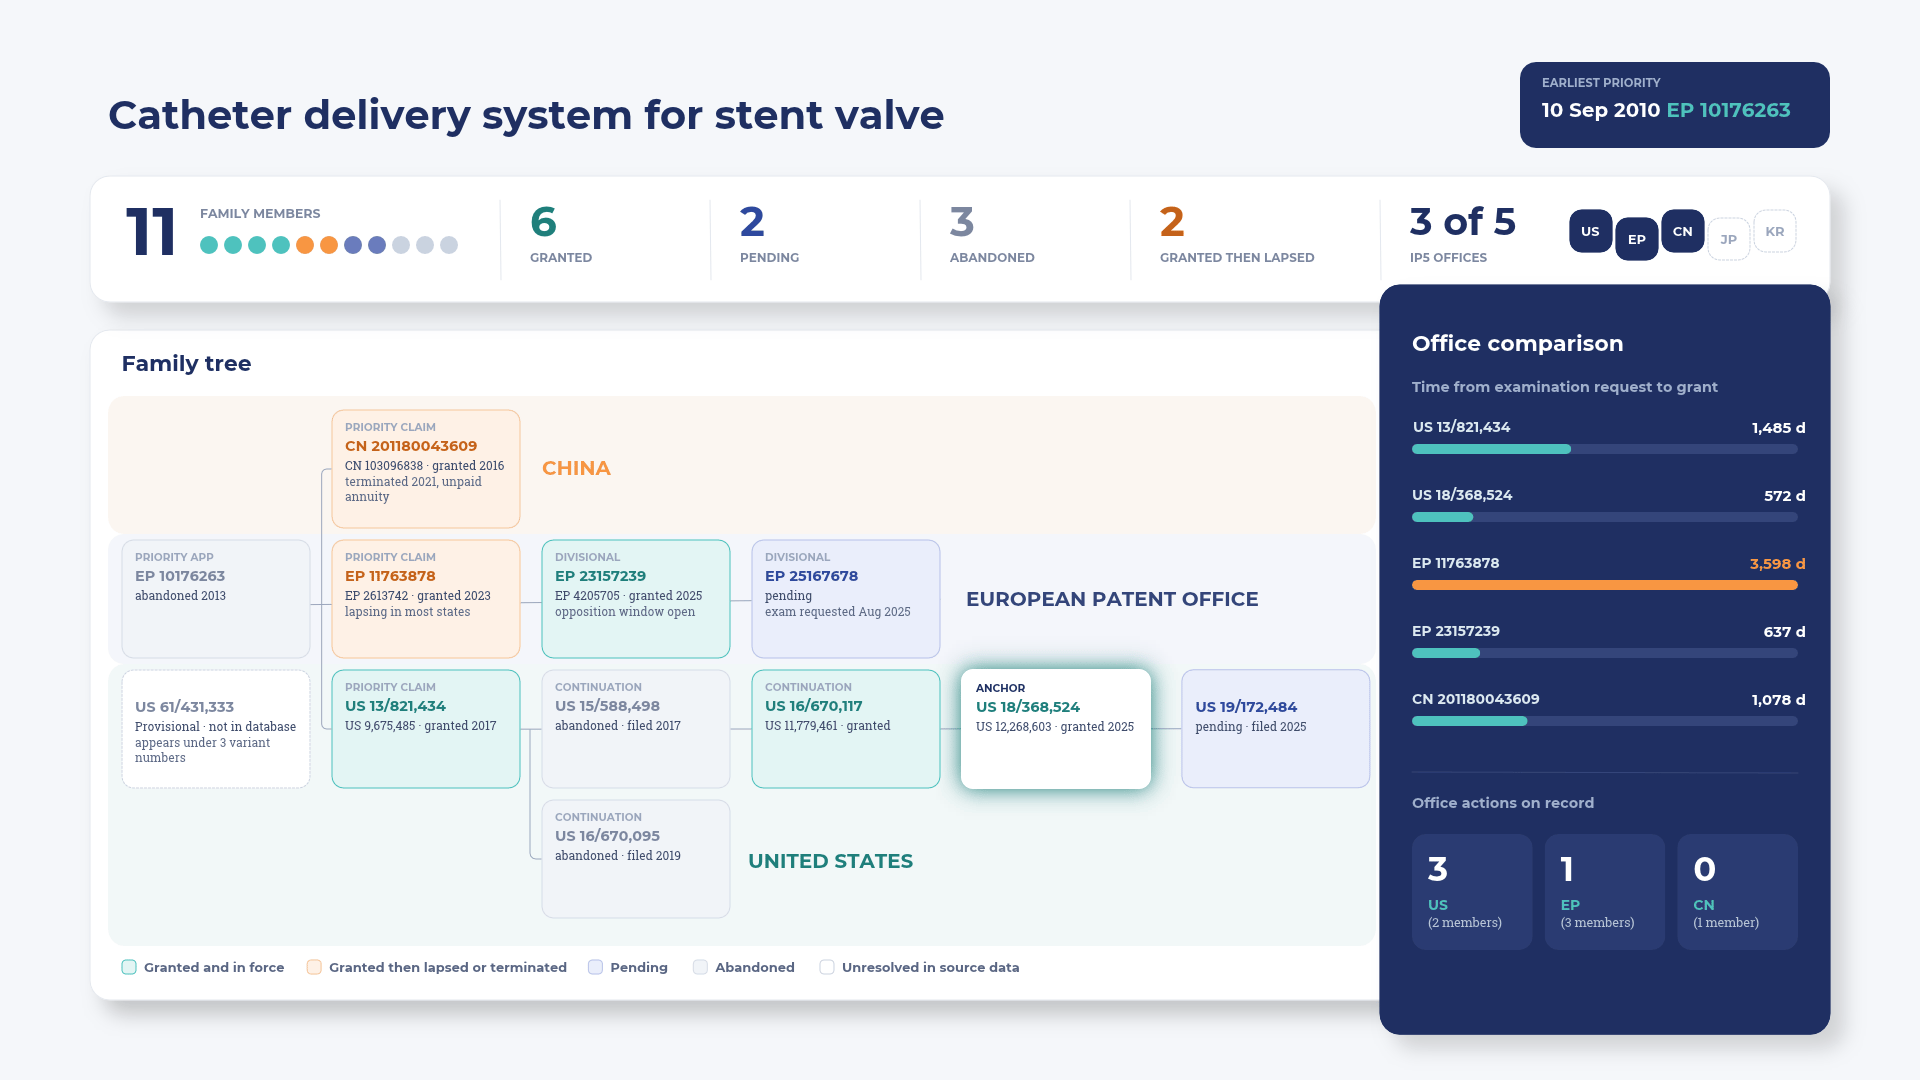The image size is (1920, 1080).
Task: Select the EP 11763878 priority claim card
Action: click(x=426, y=599)
